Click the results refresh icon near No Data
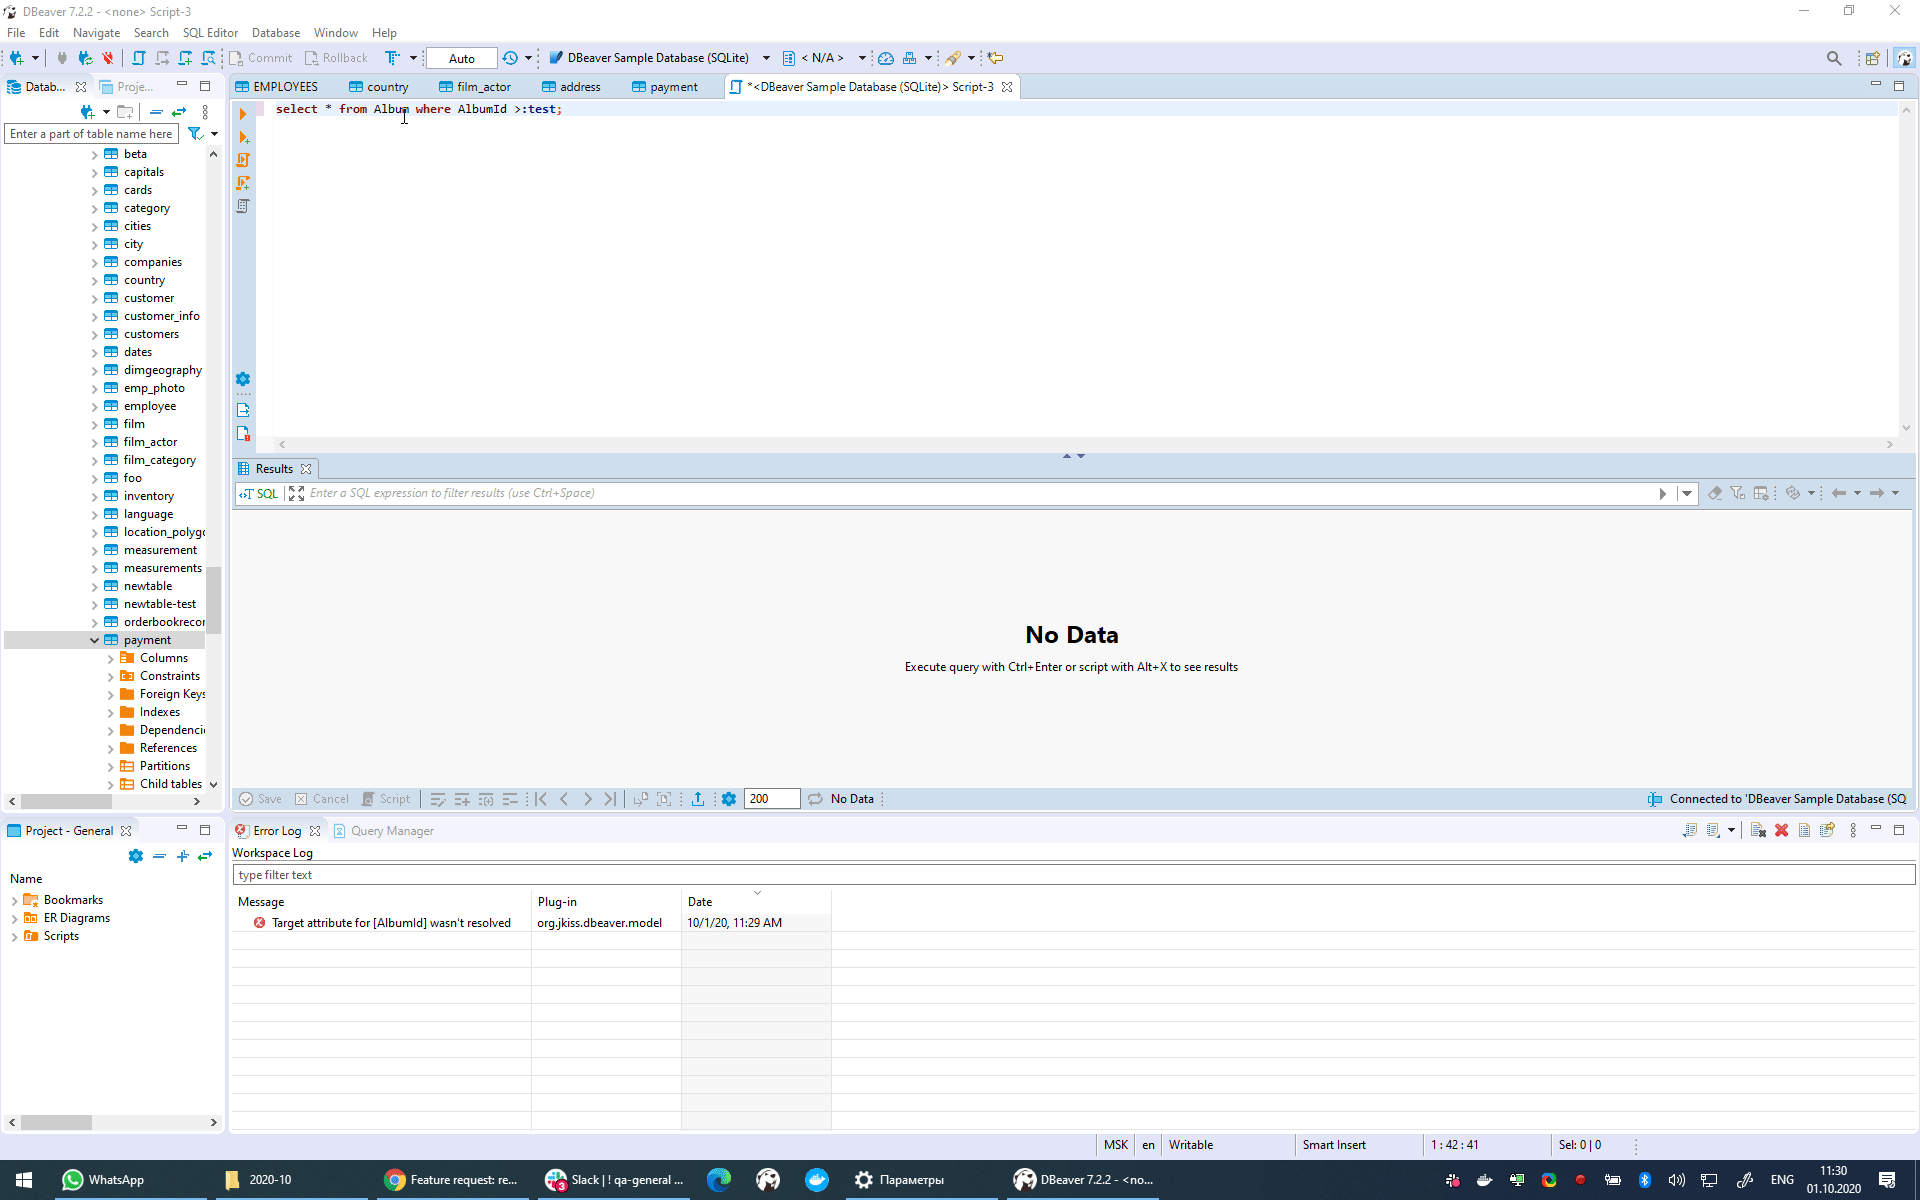Screen dimensions: 1920x1200 pyautogui.click(x=815, y=799)
